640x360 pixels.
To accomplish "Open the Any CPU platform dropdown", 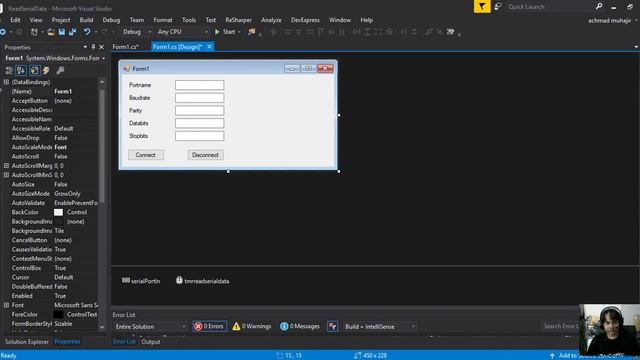I will pos(183,32).
